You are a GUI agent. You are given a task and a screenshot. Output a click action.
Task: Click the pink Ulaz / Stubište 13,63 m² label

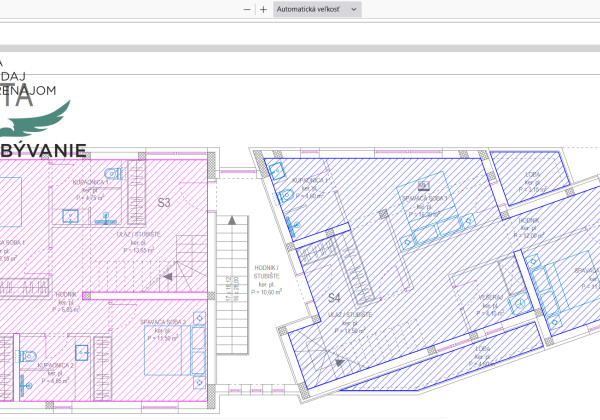(132, 236)
